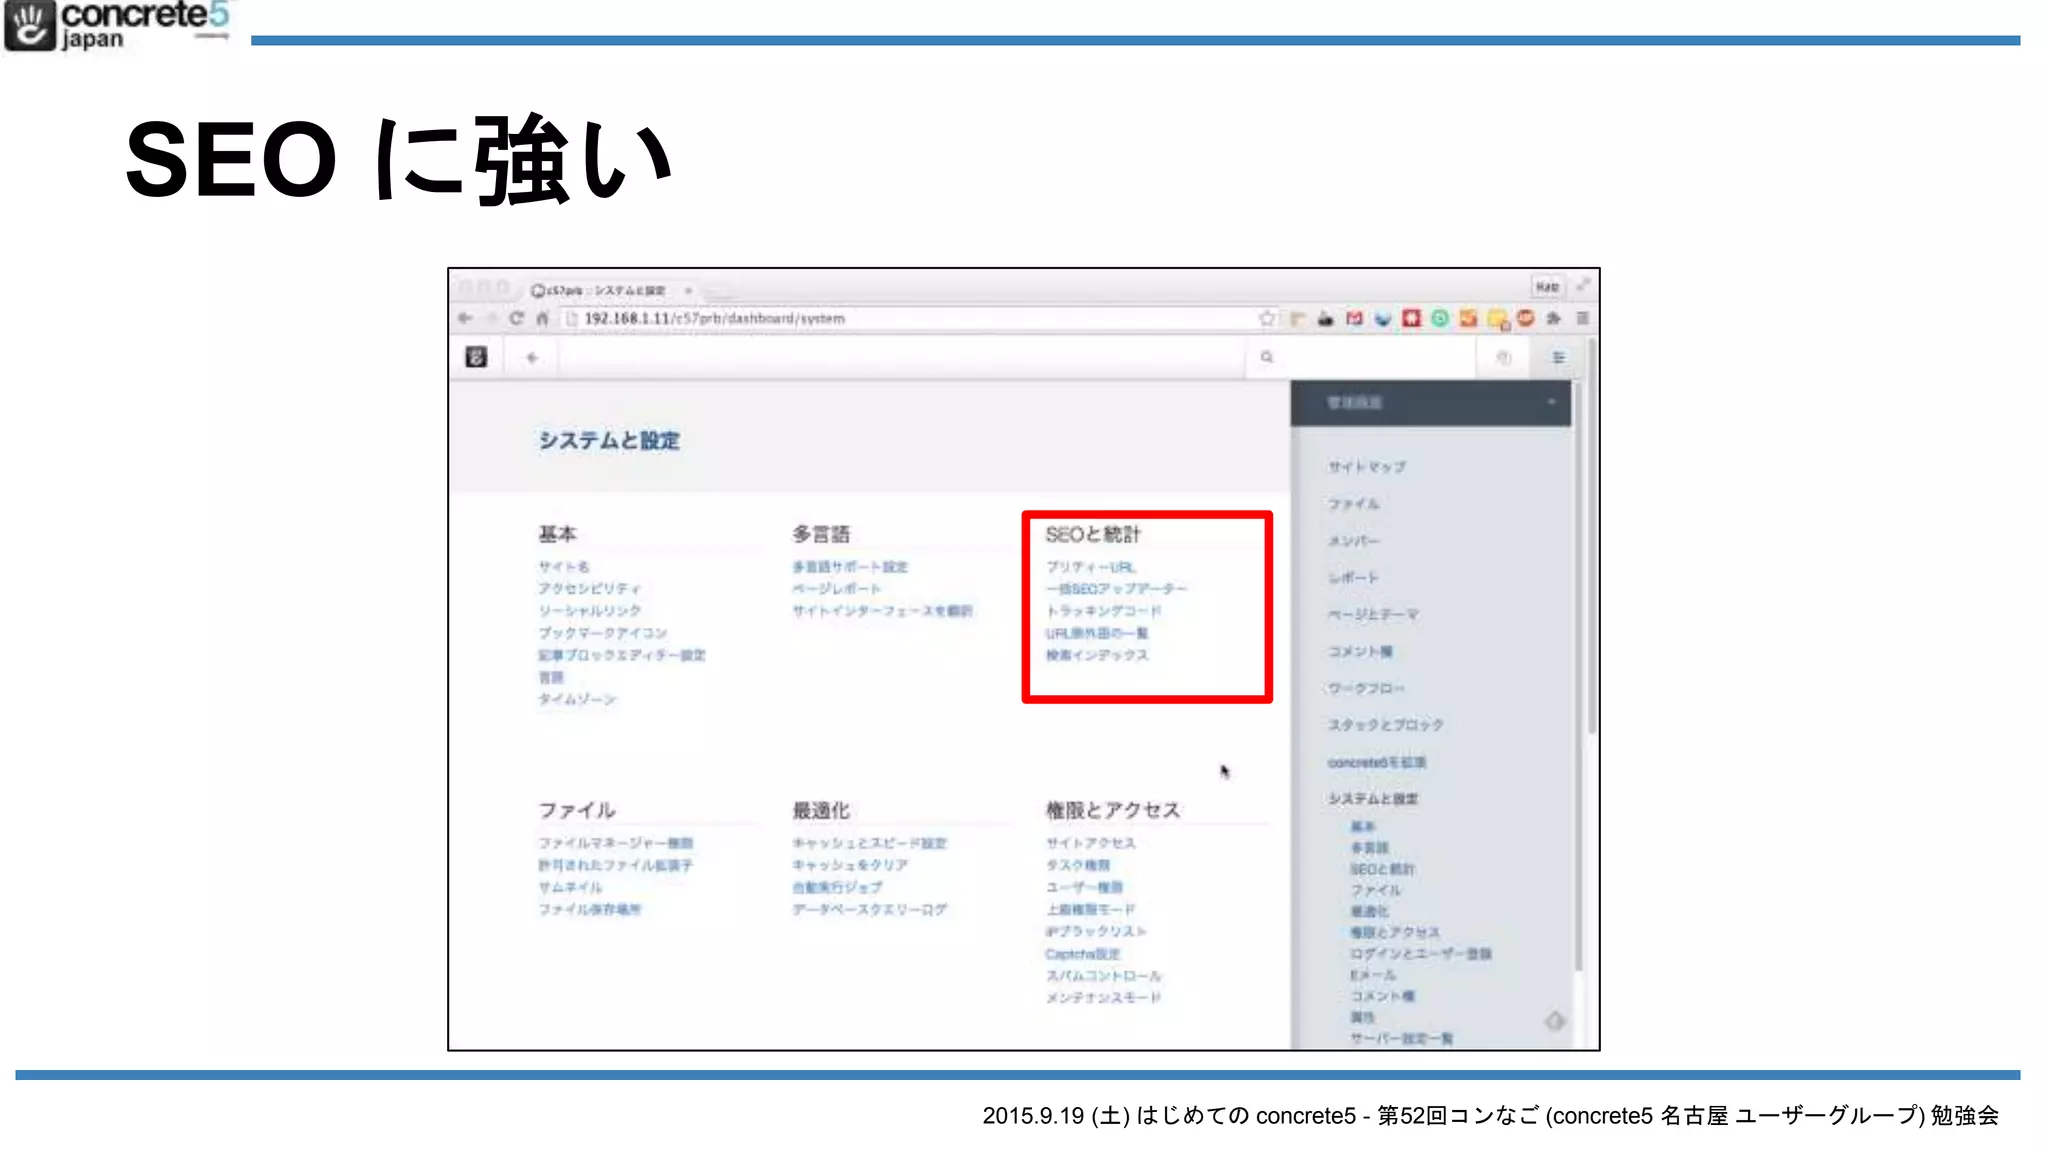Click the search magnifier in the concrete5 toolbar

[1267, 357]
